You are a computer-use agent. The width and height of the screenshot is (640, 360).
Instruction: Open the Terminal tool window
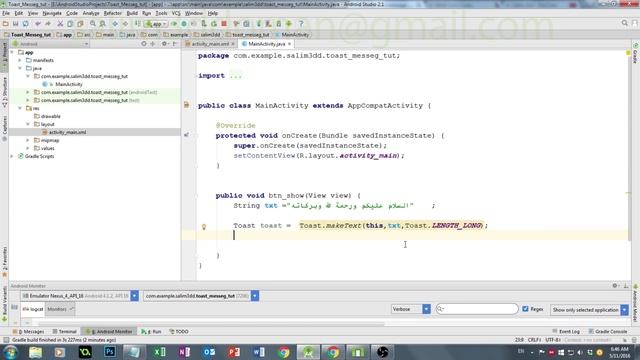64,331
